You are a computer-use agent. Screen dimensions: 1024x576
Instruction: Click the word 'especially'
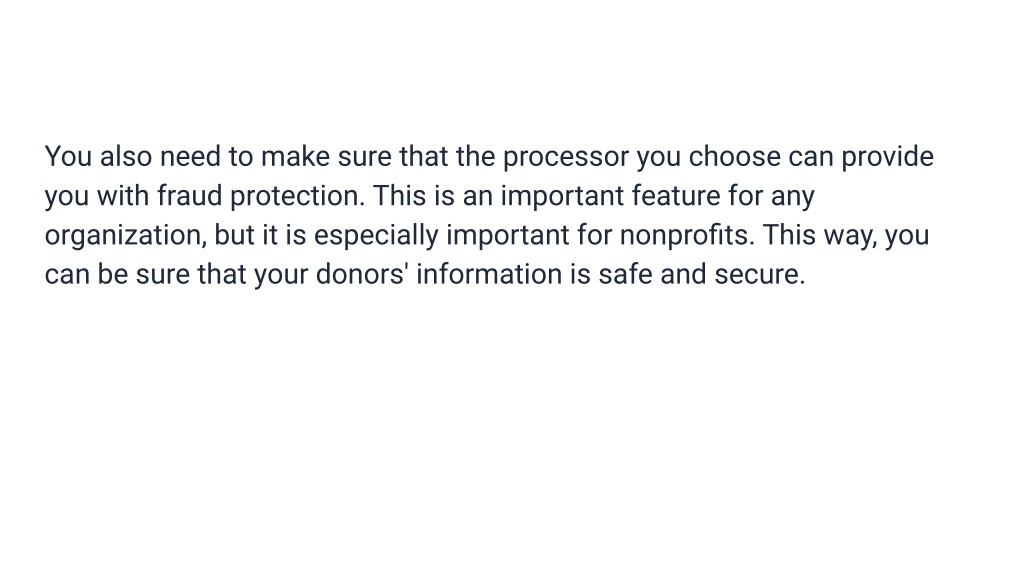pos(376,236)
